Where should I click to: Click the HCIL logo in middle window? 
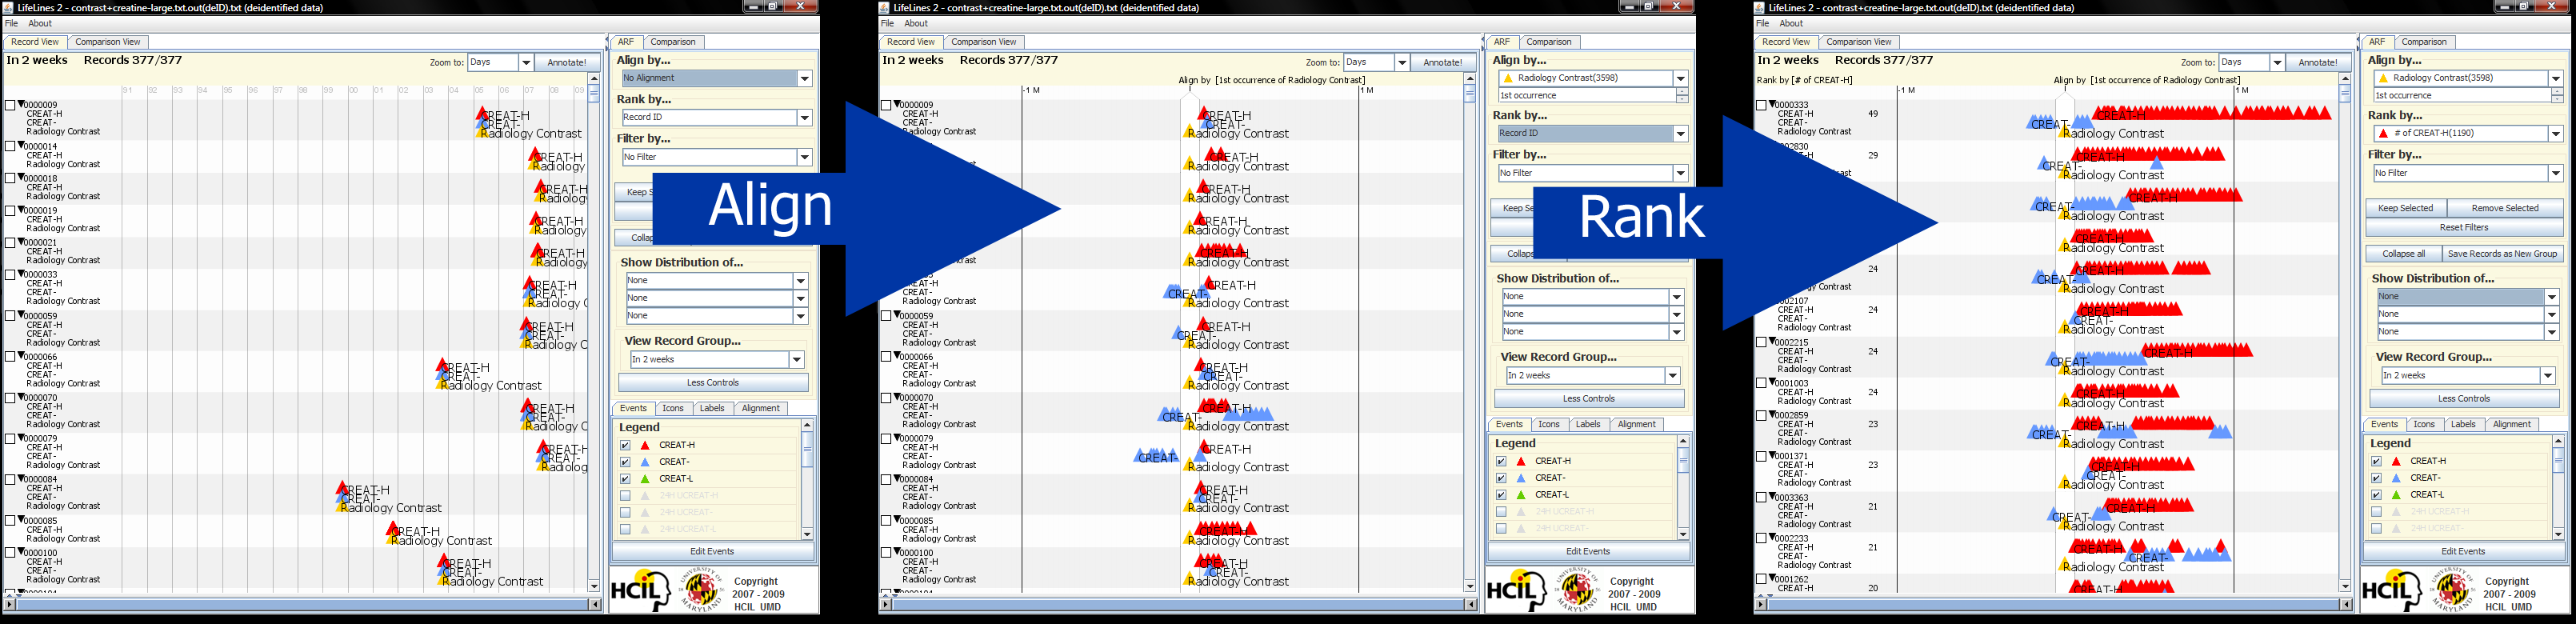coord(1516,591)
